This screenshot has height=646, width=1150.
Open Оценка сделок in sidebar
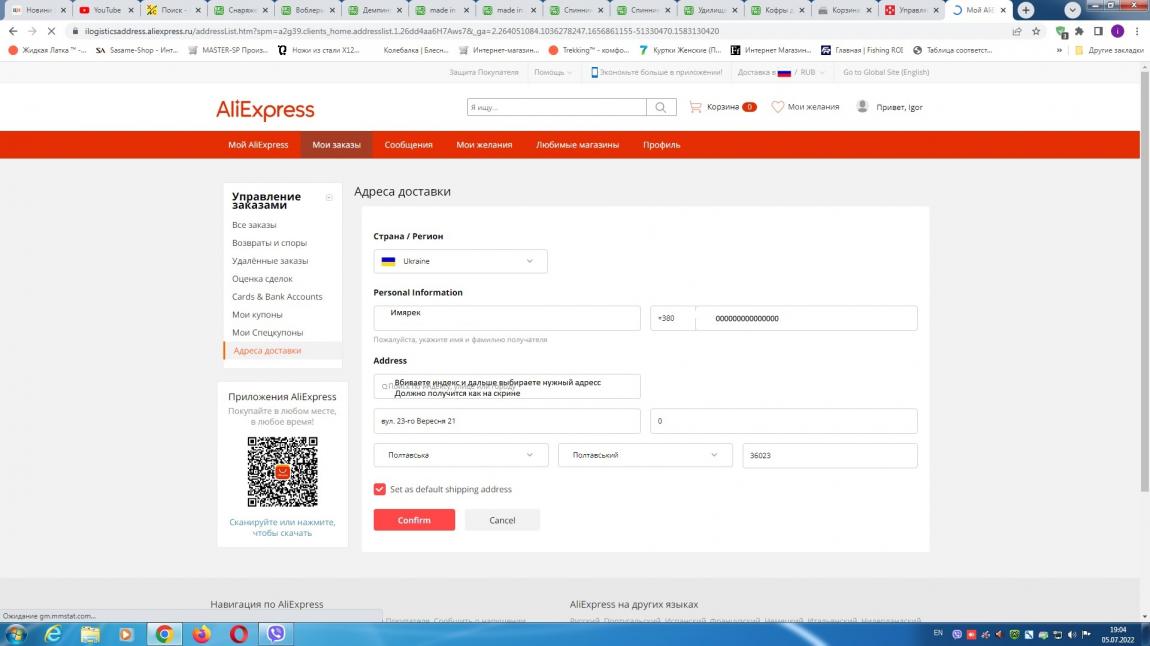[262, 279]
